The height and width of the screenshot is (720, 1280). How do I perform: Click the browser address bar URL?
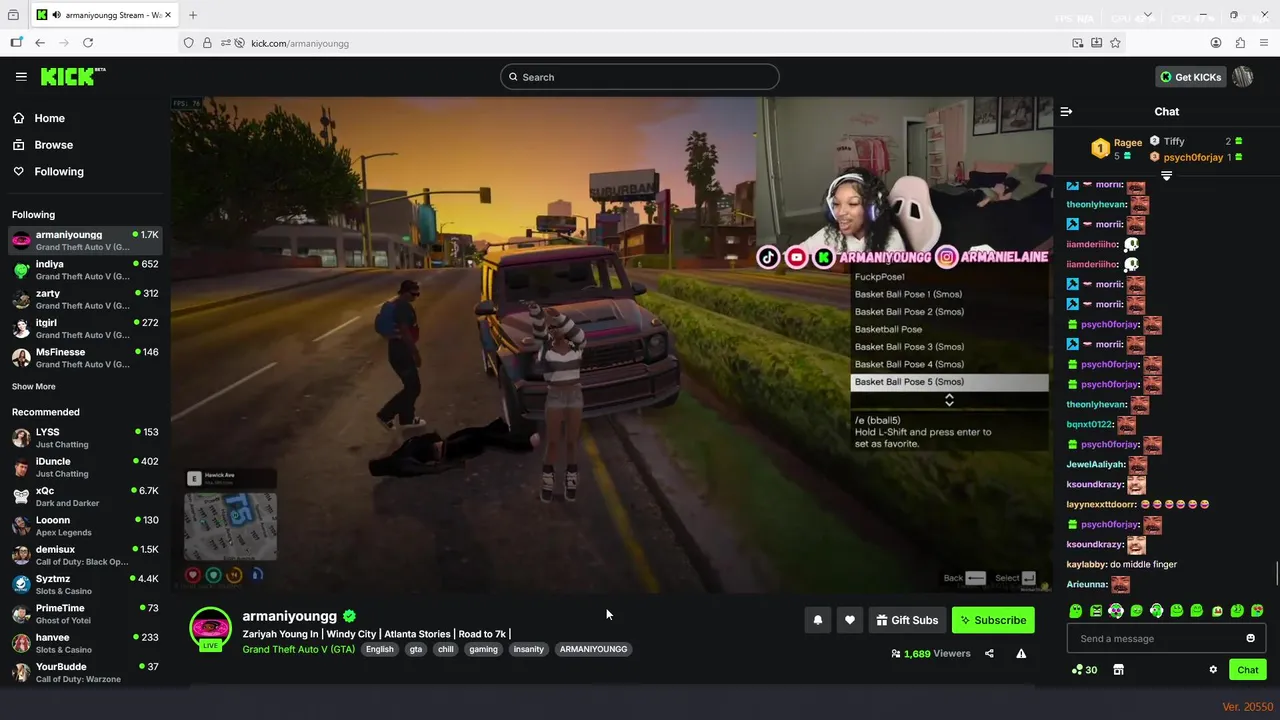300,43
